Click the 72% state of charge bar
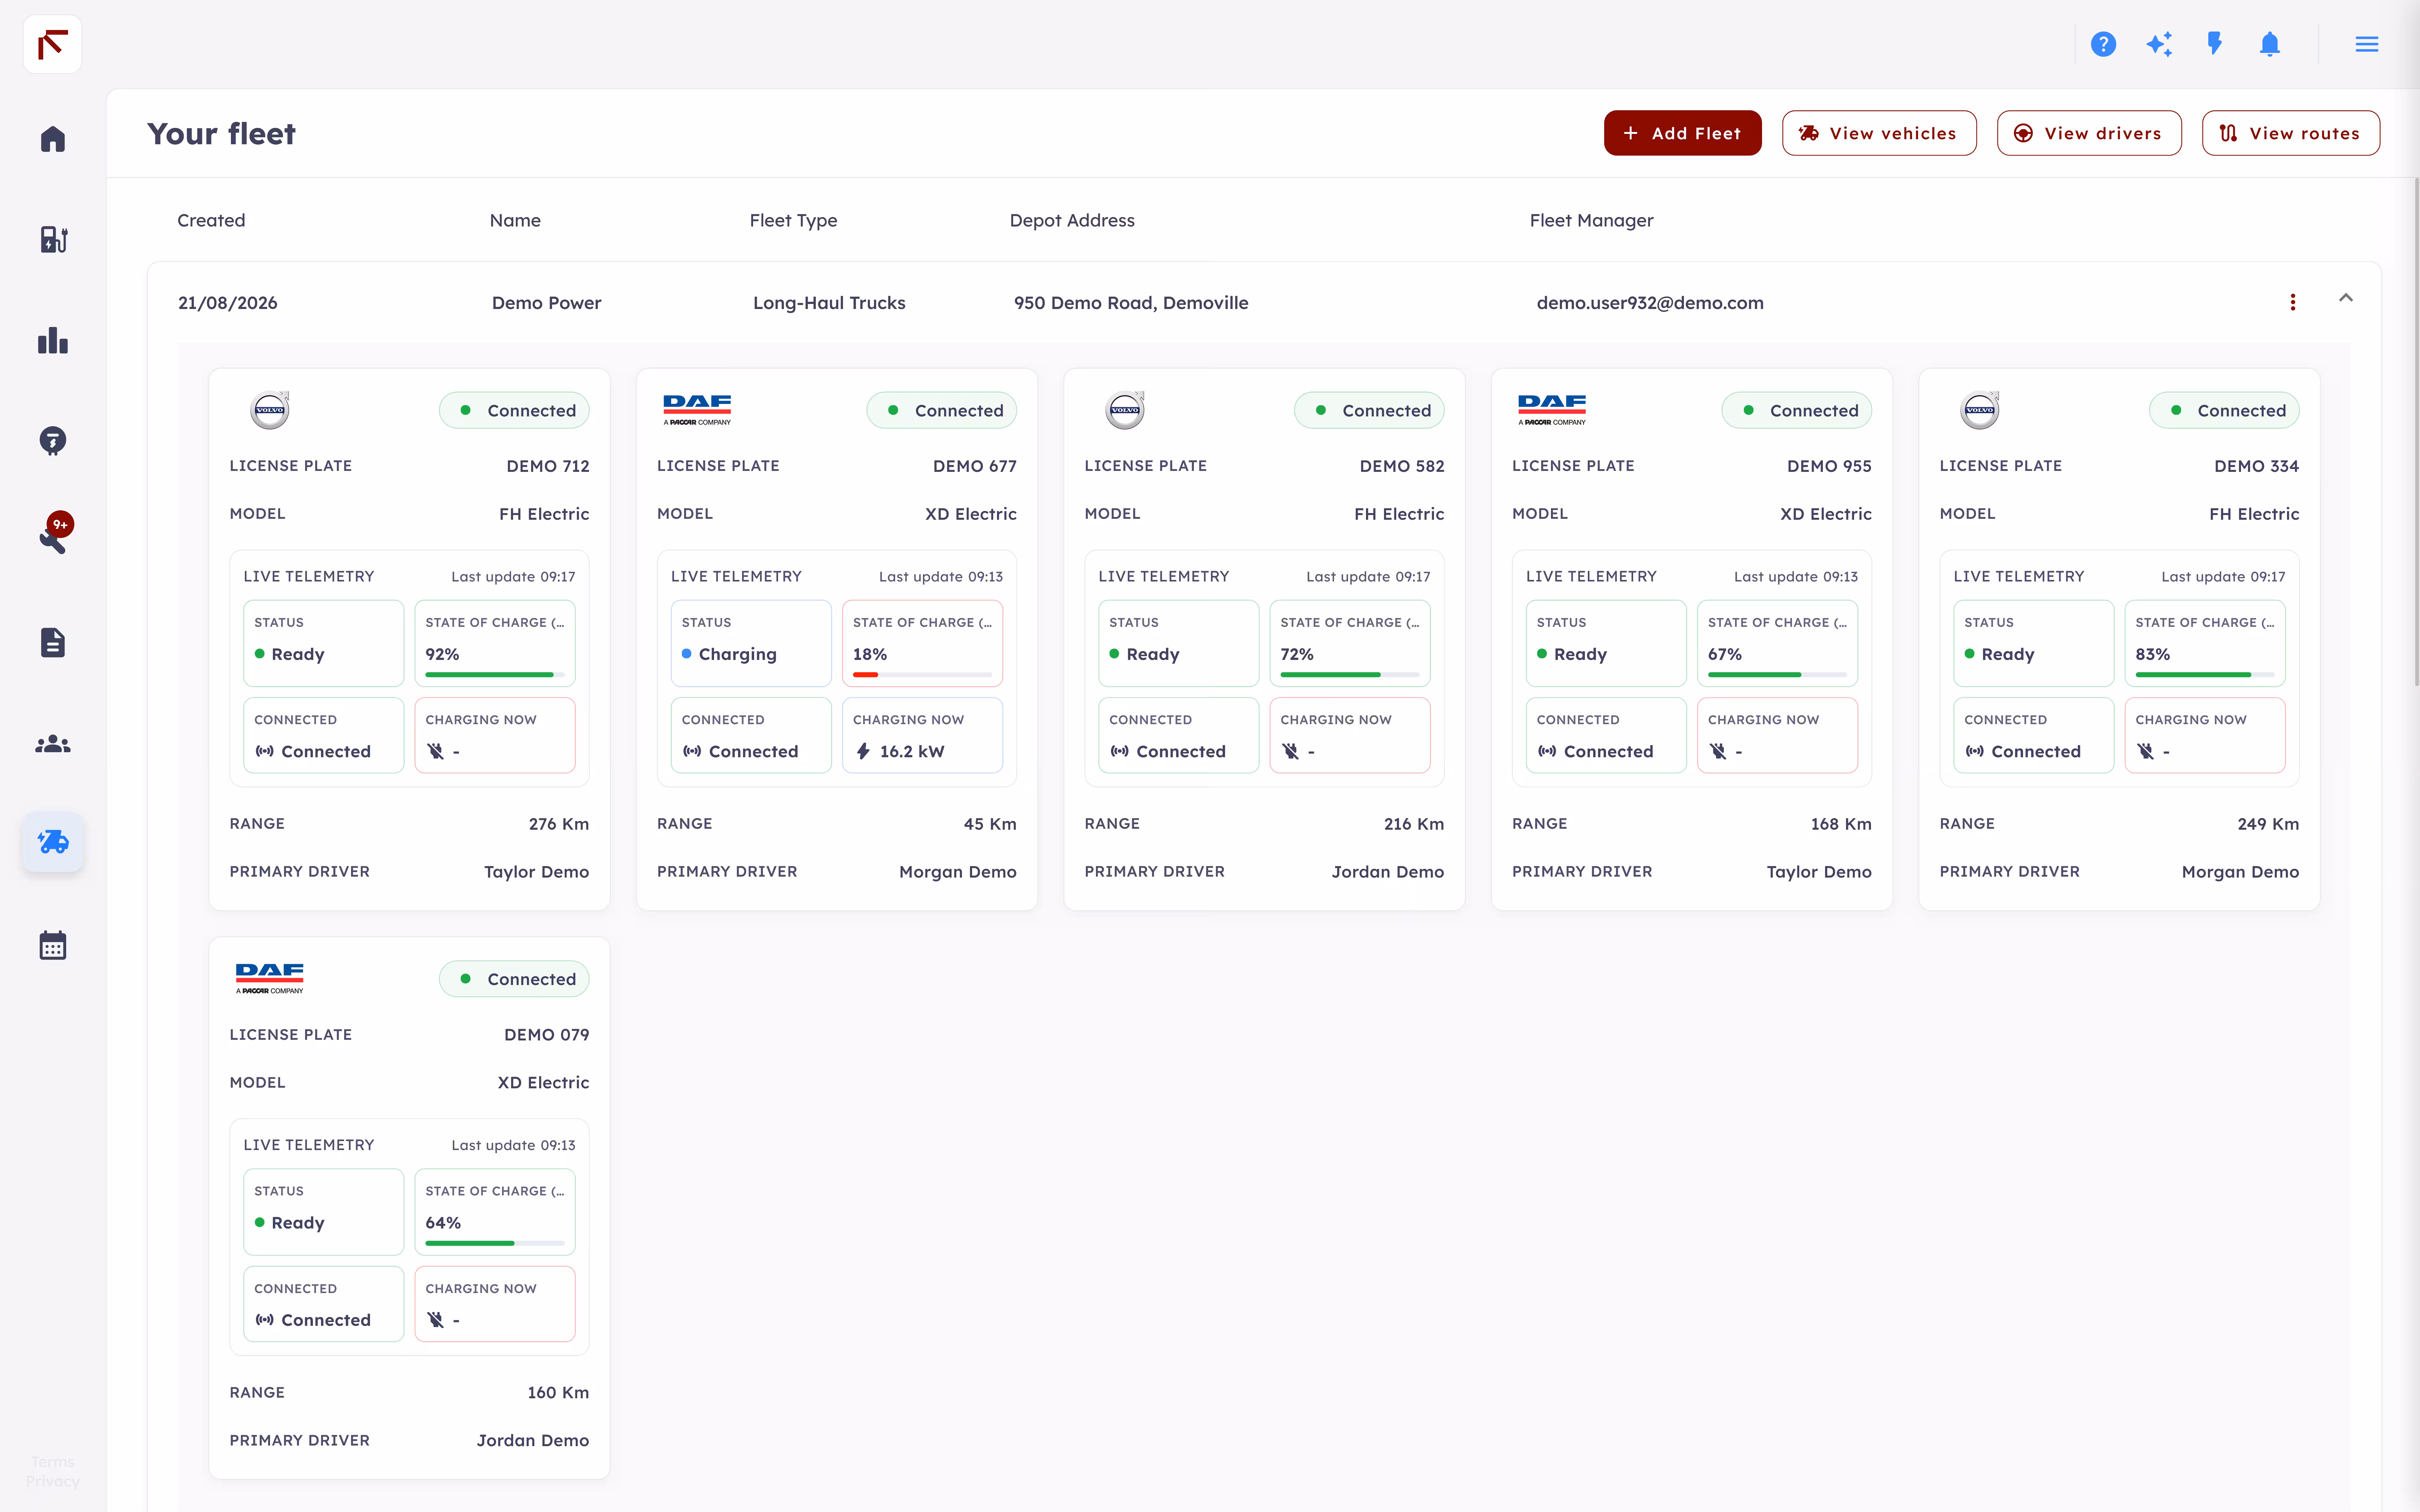The height and width of the screenshot is (1512, 2420). pyautogui.click(x=1350, y=675)
